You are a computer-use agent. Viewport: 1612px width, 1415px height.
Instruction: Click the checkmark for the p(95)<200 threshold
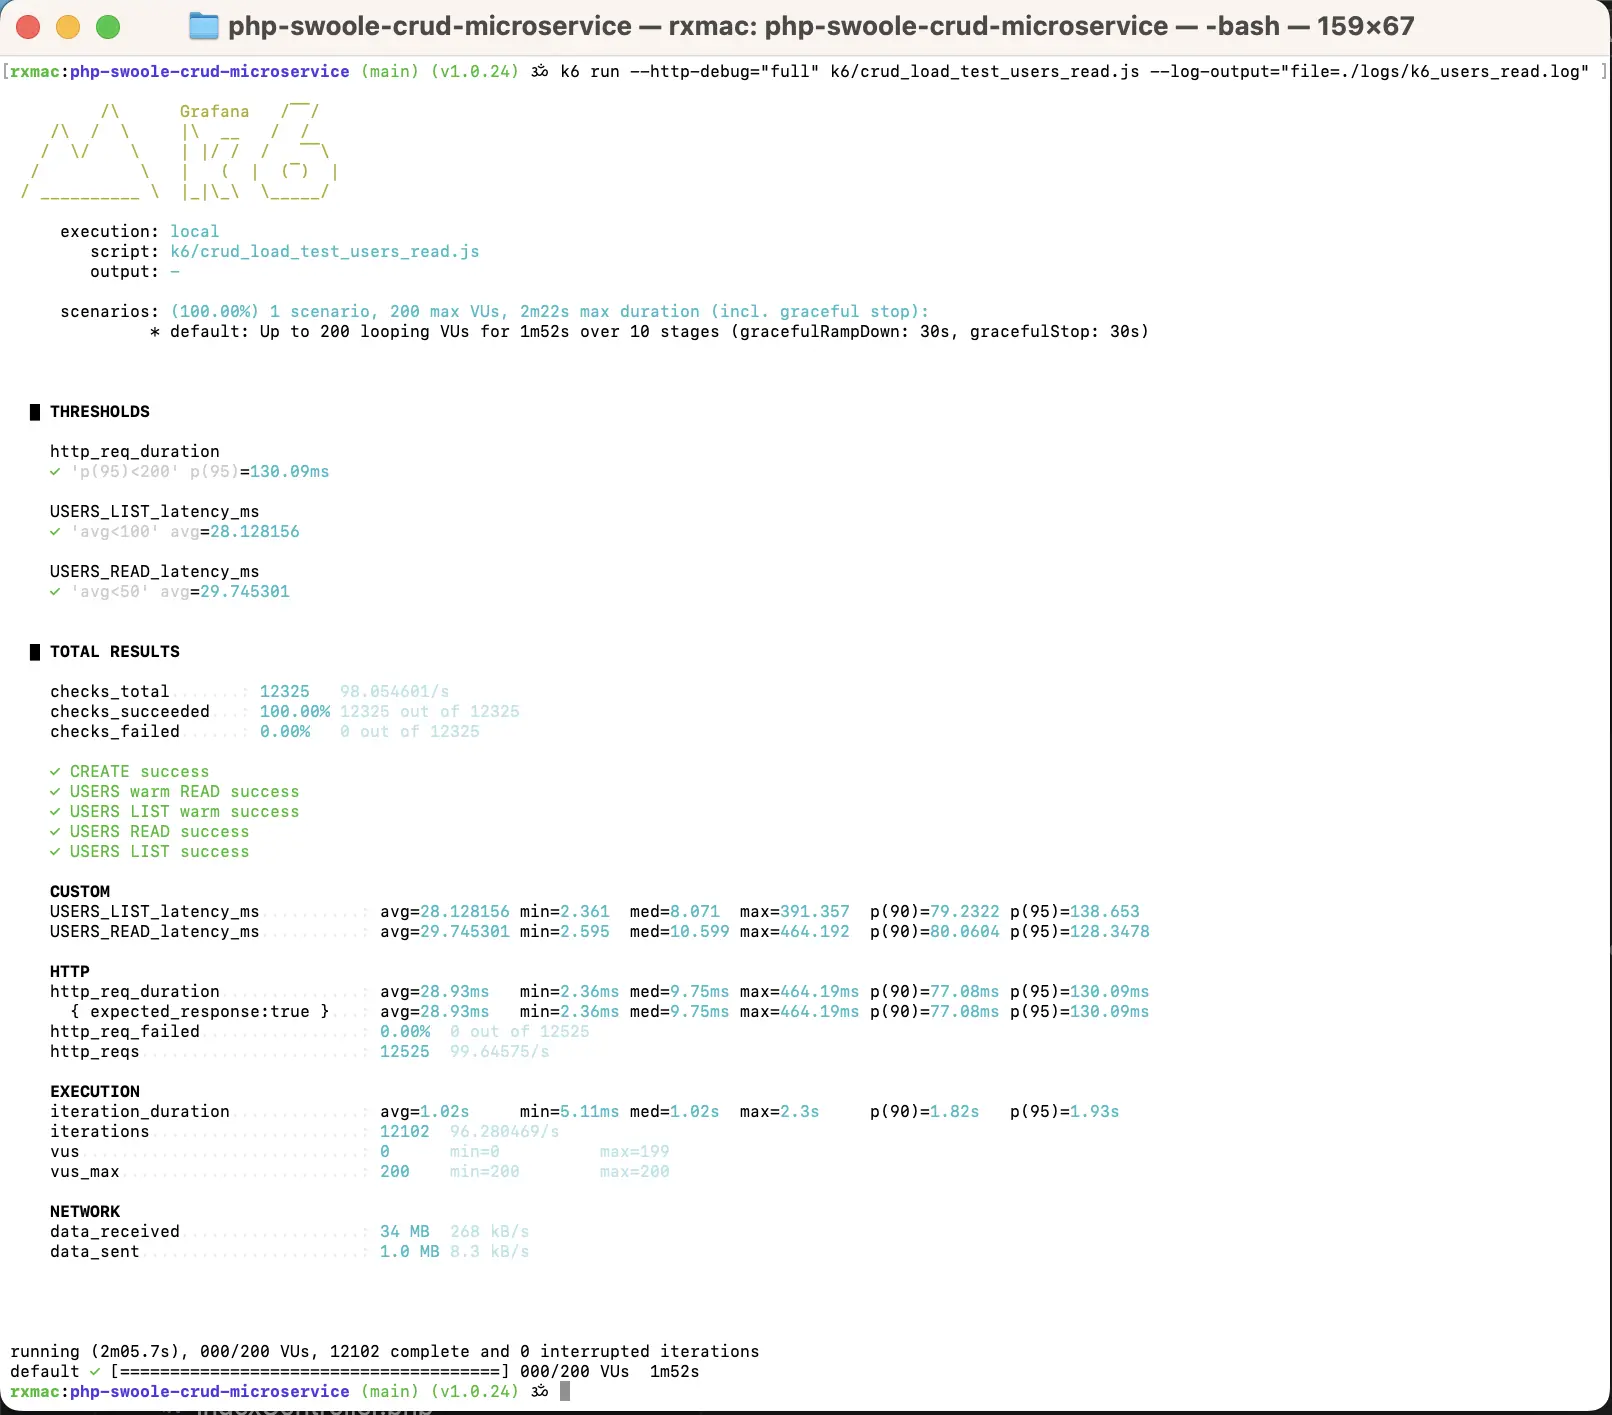pos(55,472)
